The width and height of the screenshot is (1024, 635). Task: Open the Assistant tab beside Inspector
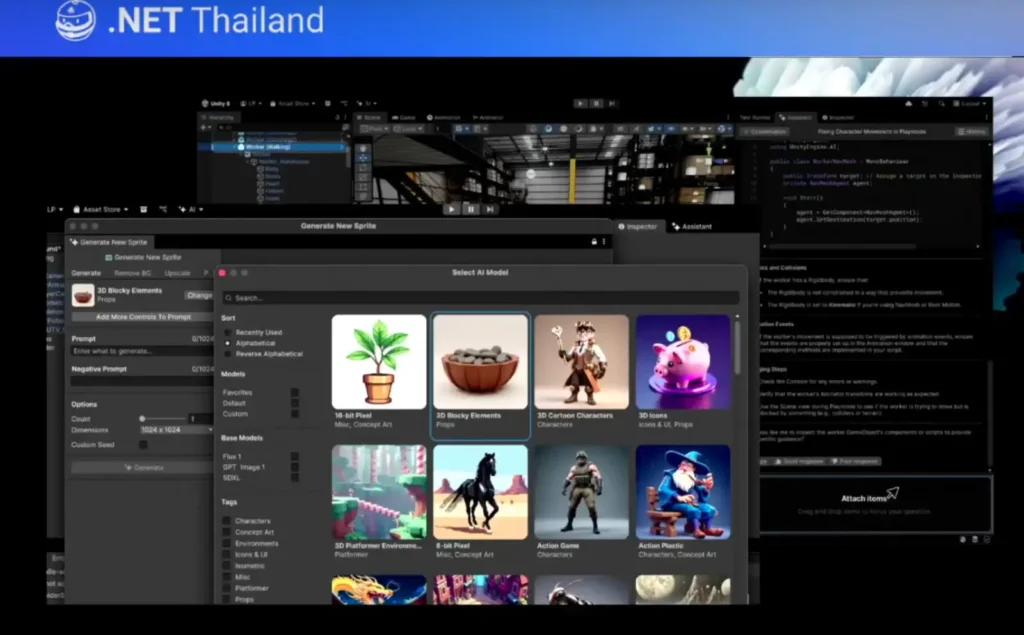pos(692,227)
